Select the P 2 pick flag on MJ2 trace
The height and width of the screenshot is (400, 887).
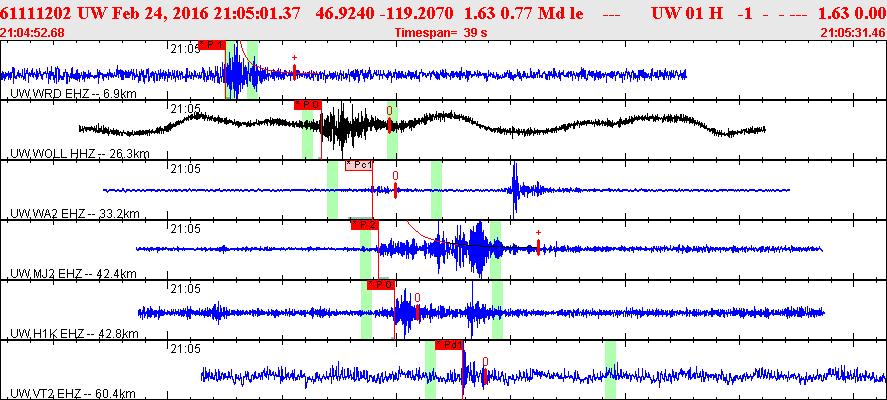pos(365,225)
